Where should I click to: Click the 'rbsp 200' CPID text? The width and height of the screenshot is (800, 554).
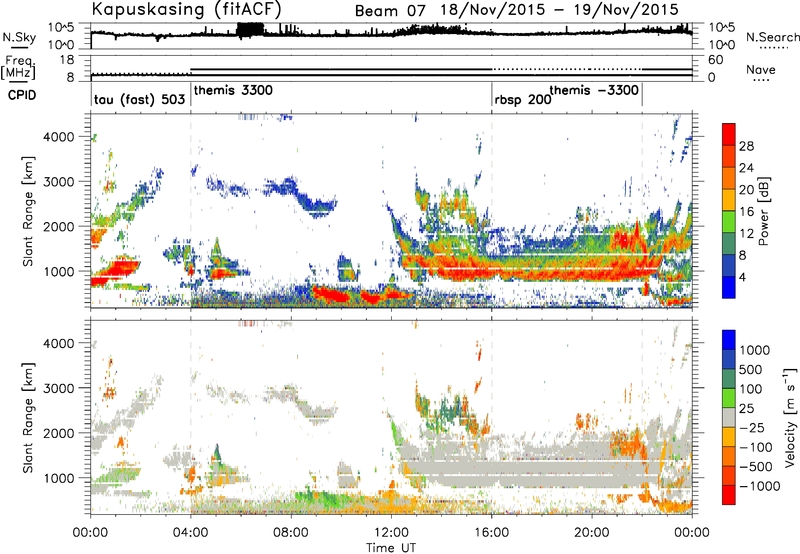click(x=522, y=99)
